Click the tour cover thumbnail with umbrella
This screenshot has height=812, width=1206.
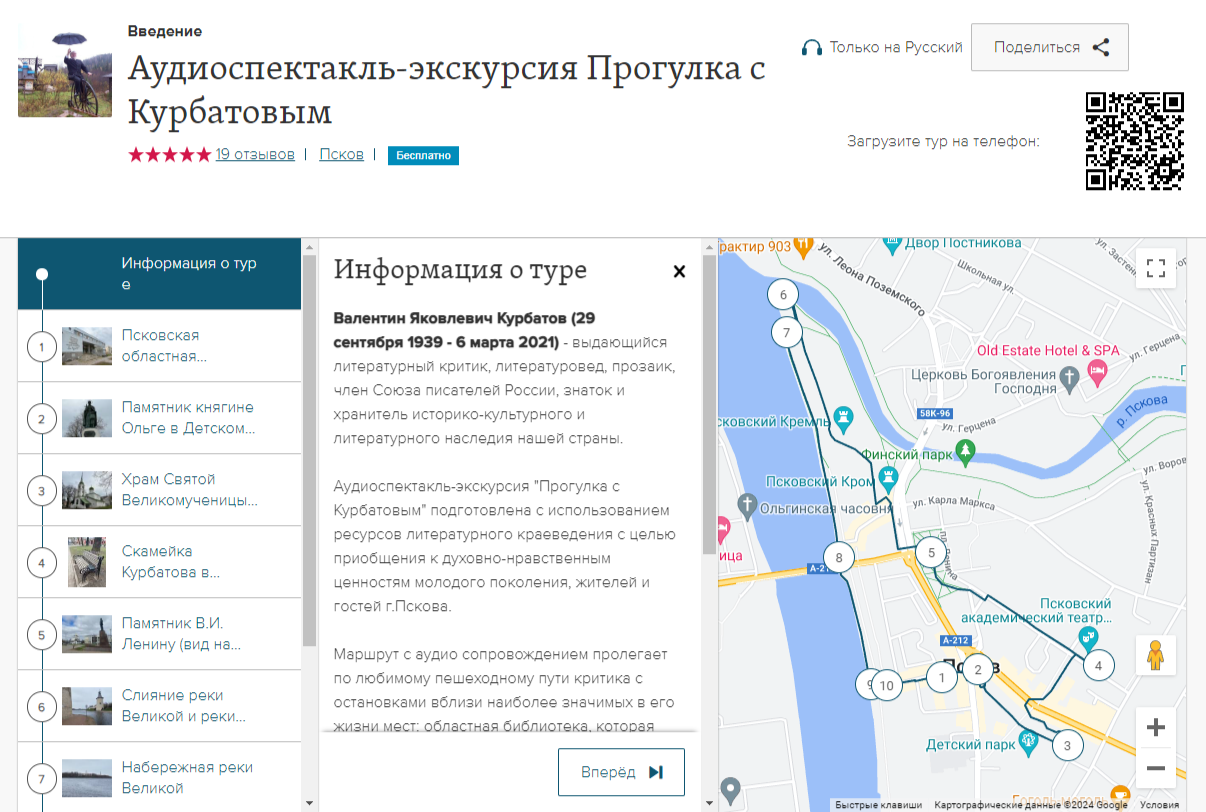pos(65,70)
